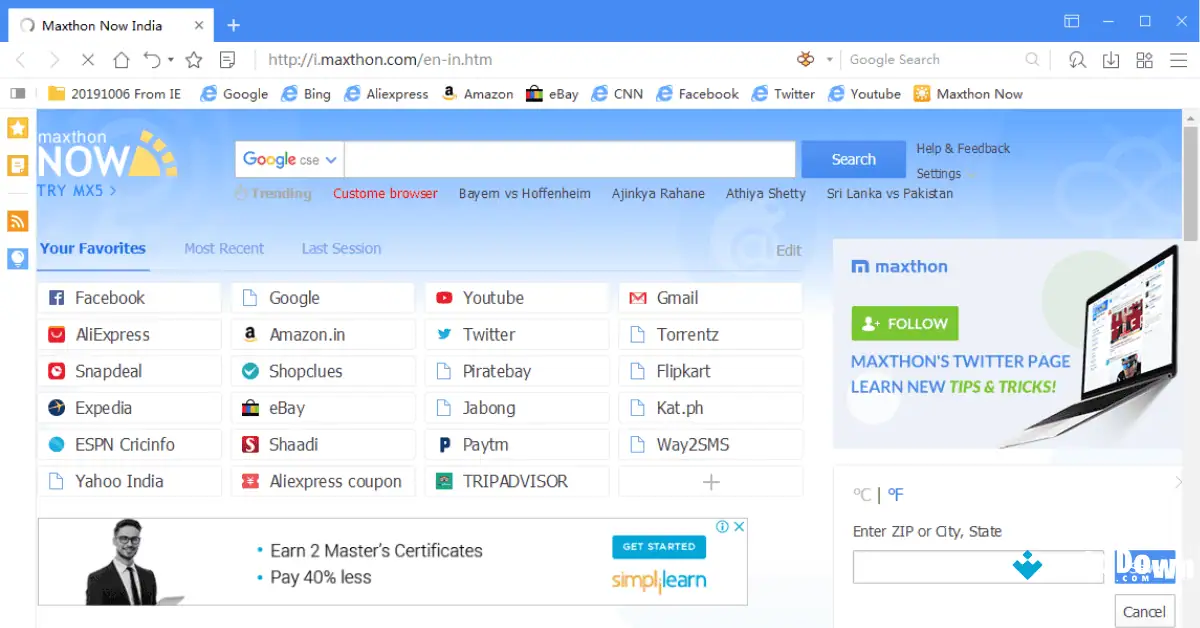
Task: Open the extensions grid icon
Action: [1144, 59]
